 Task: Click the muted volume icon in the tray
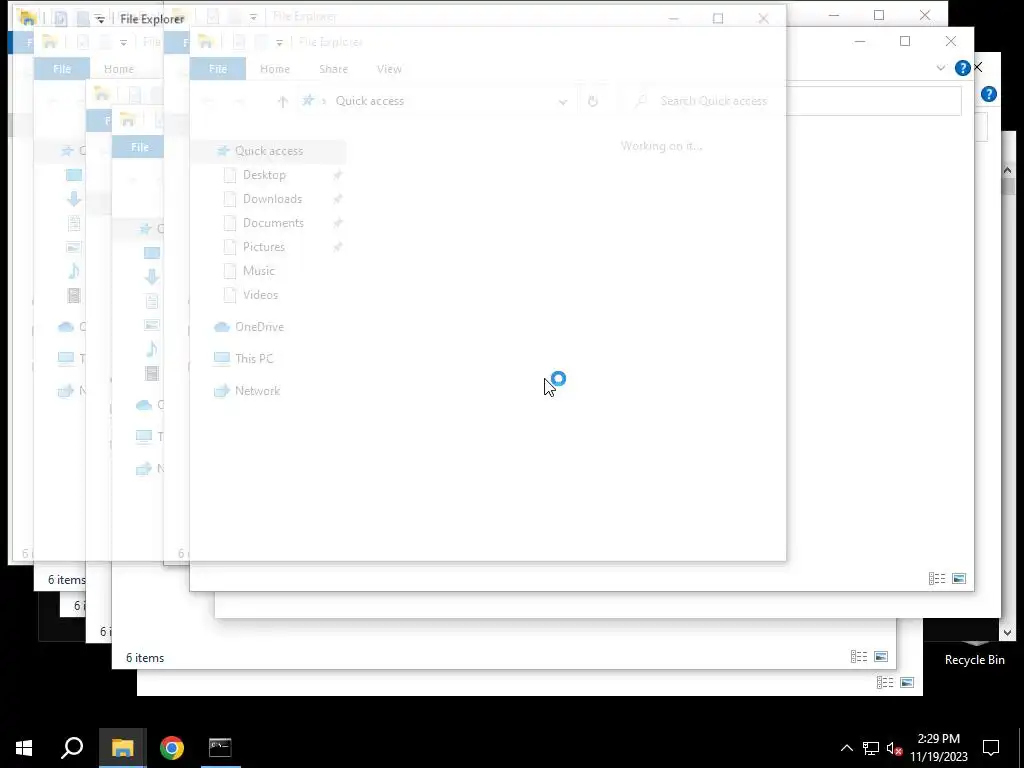[x=895, y=748]
